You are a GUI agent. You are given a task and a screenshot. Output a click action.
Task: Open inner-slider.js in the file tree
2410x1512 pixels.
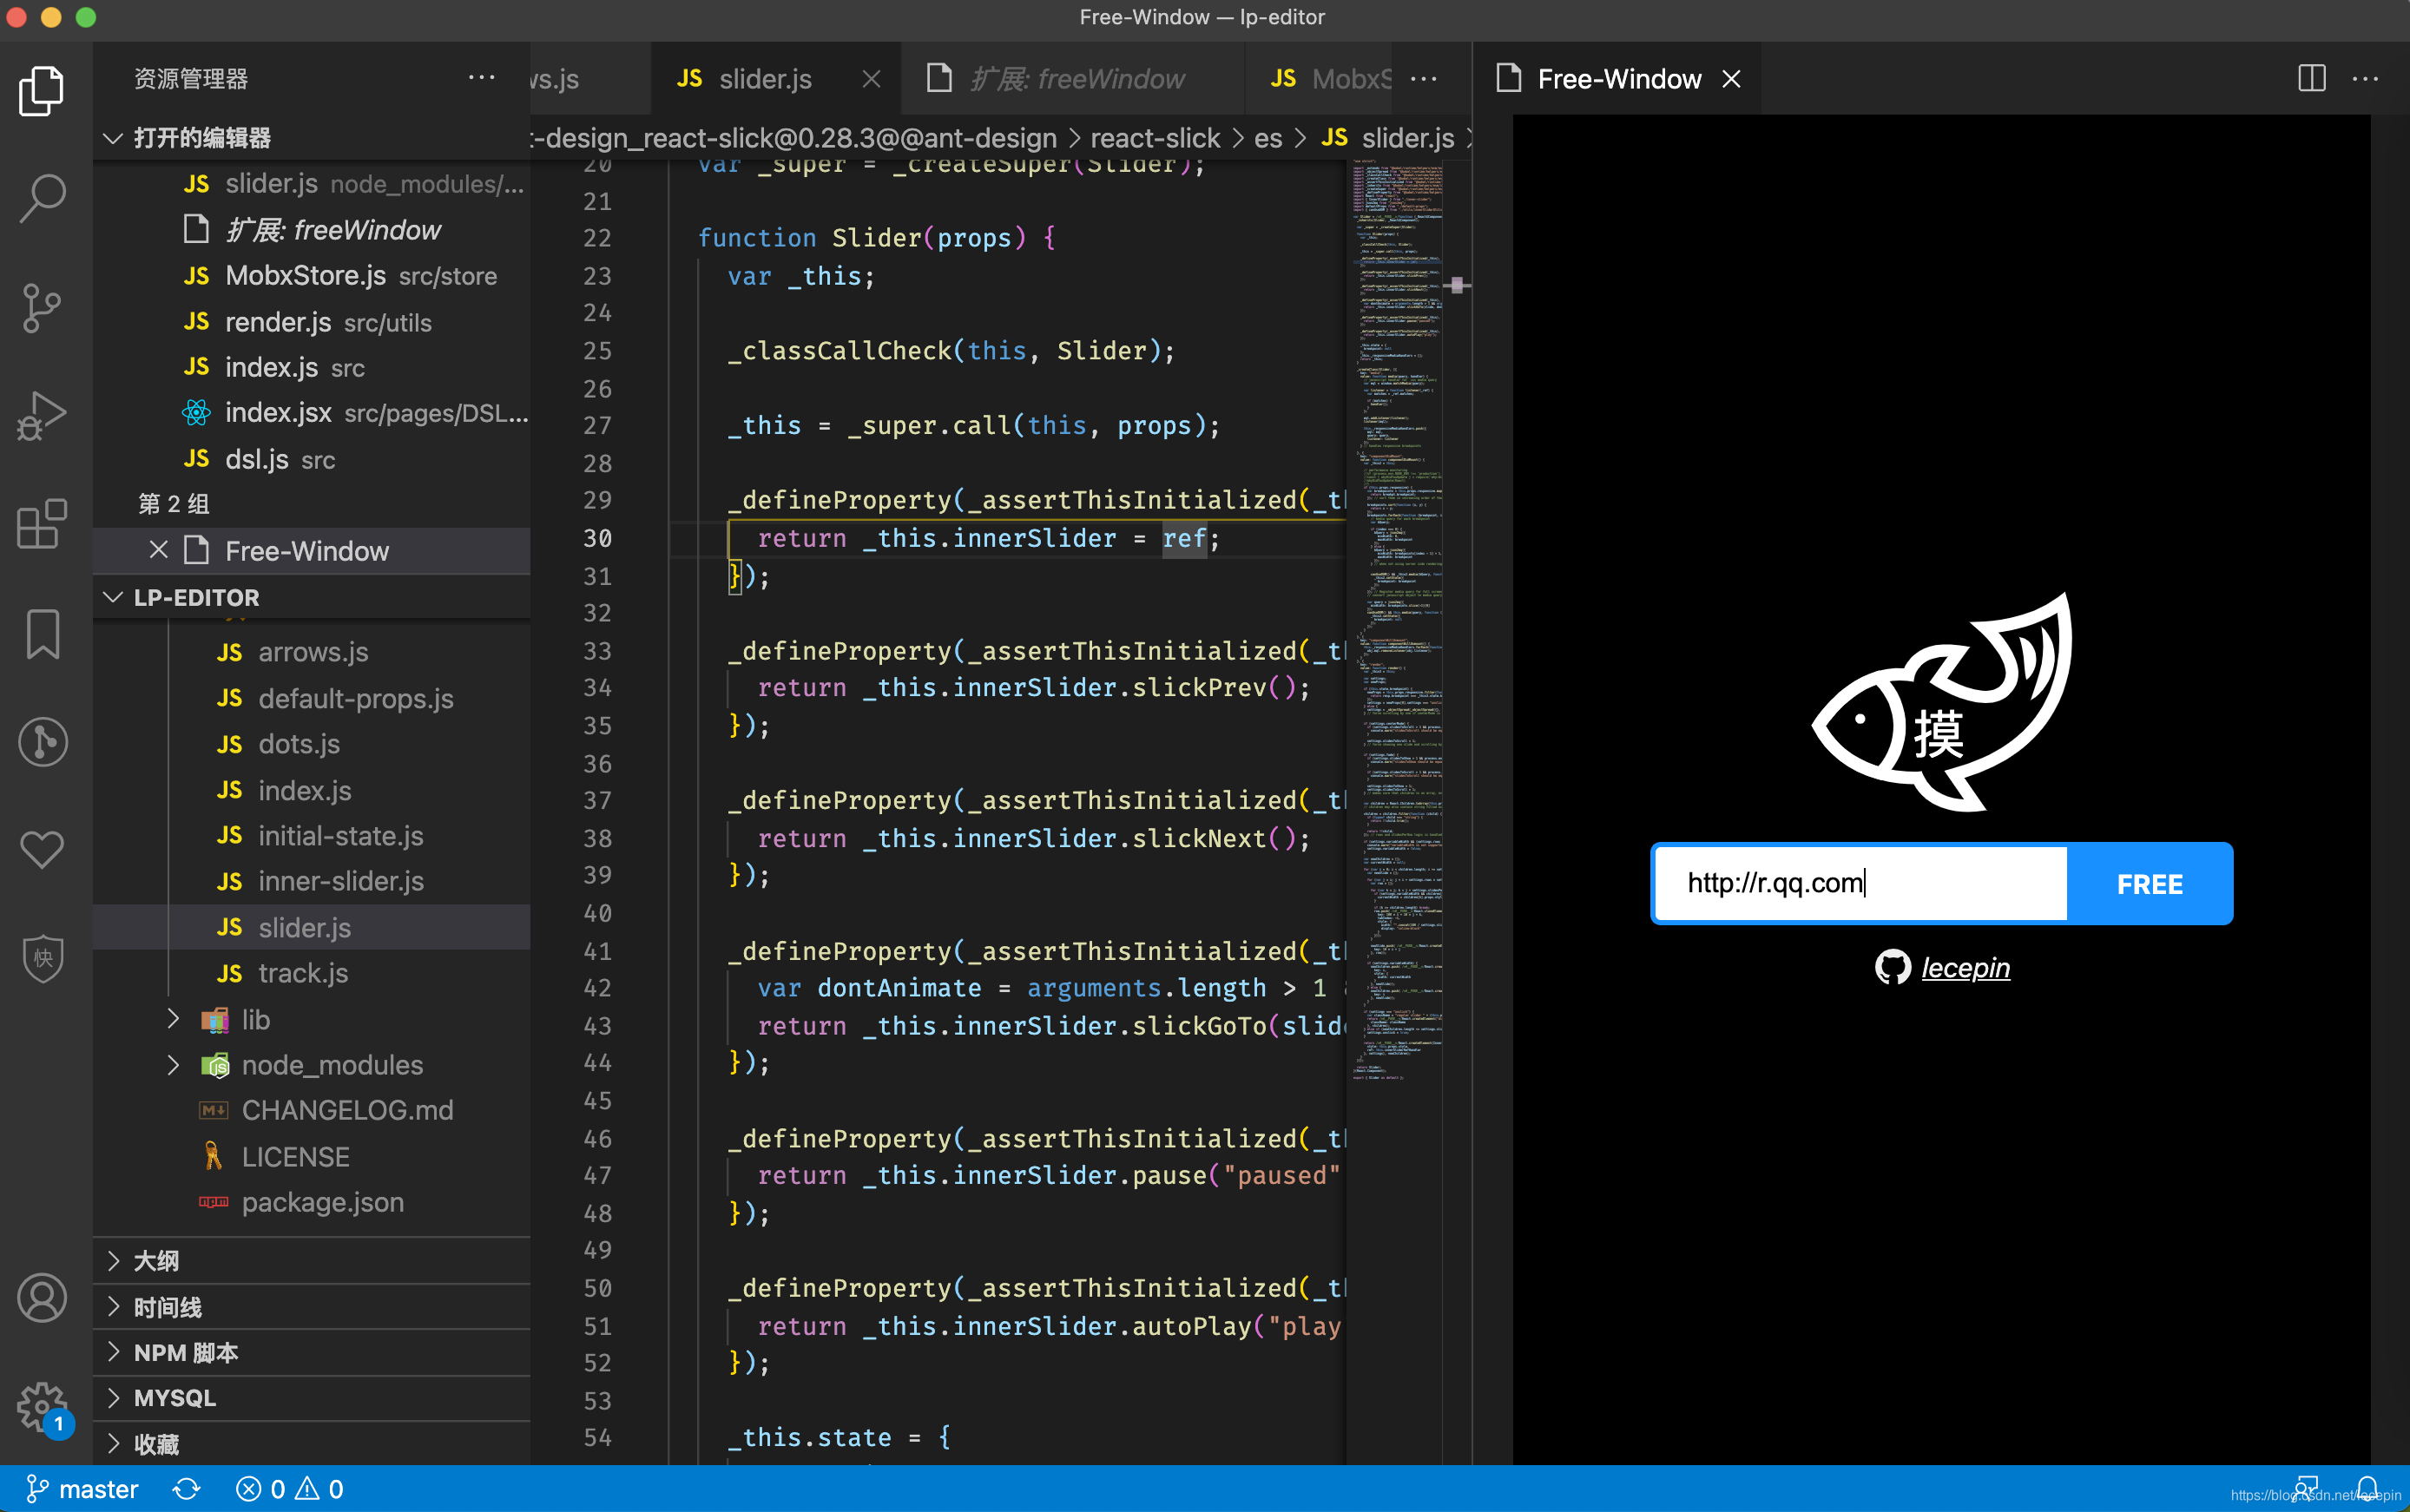coord(341,881)
